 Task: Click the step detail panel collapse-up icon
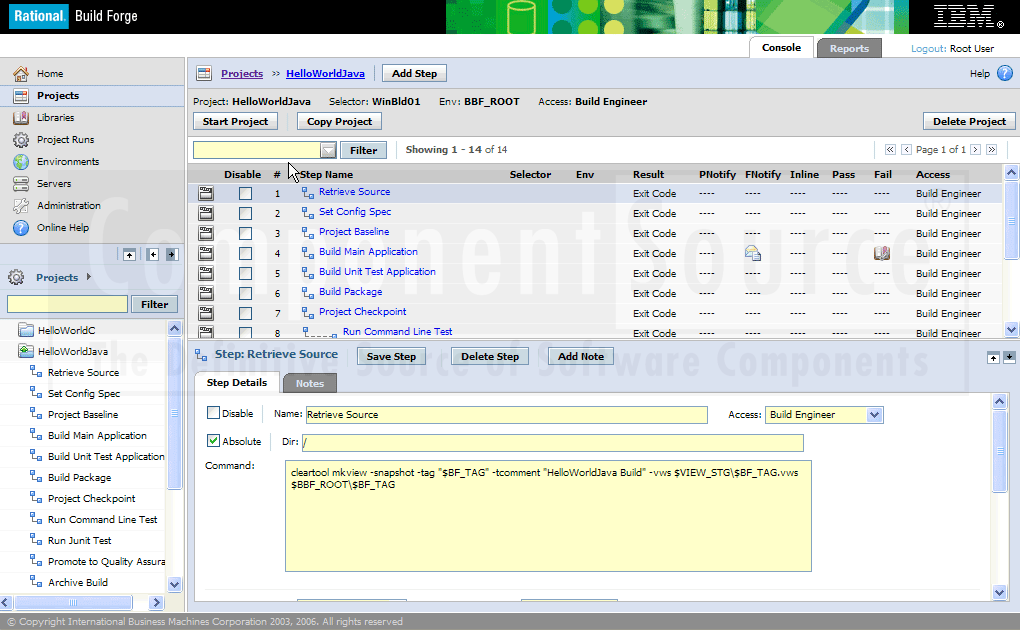pyautogui.click(x=993, y=357)
